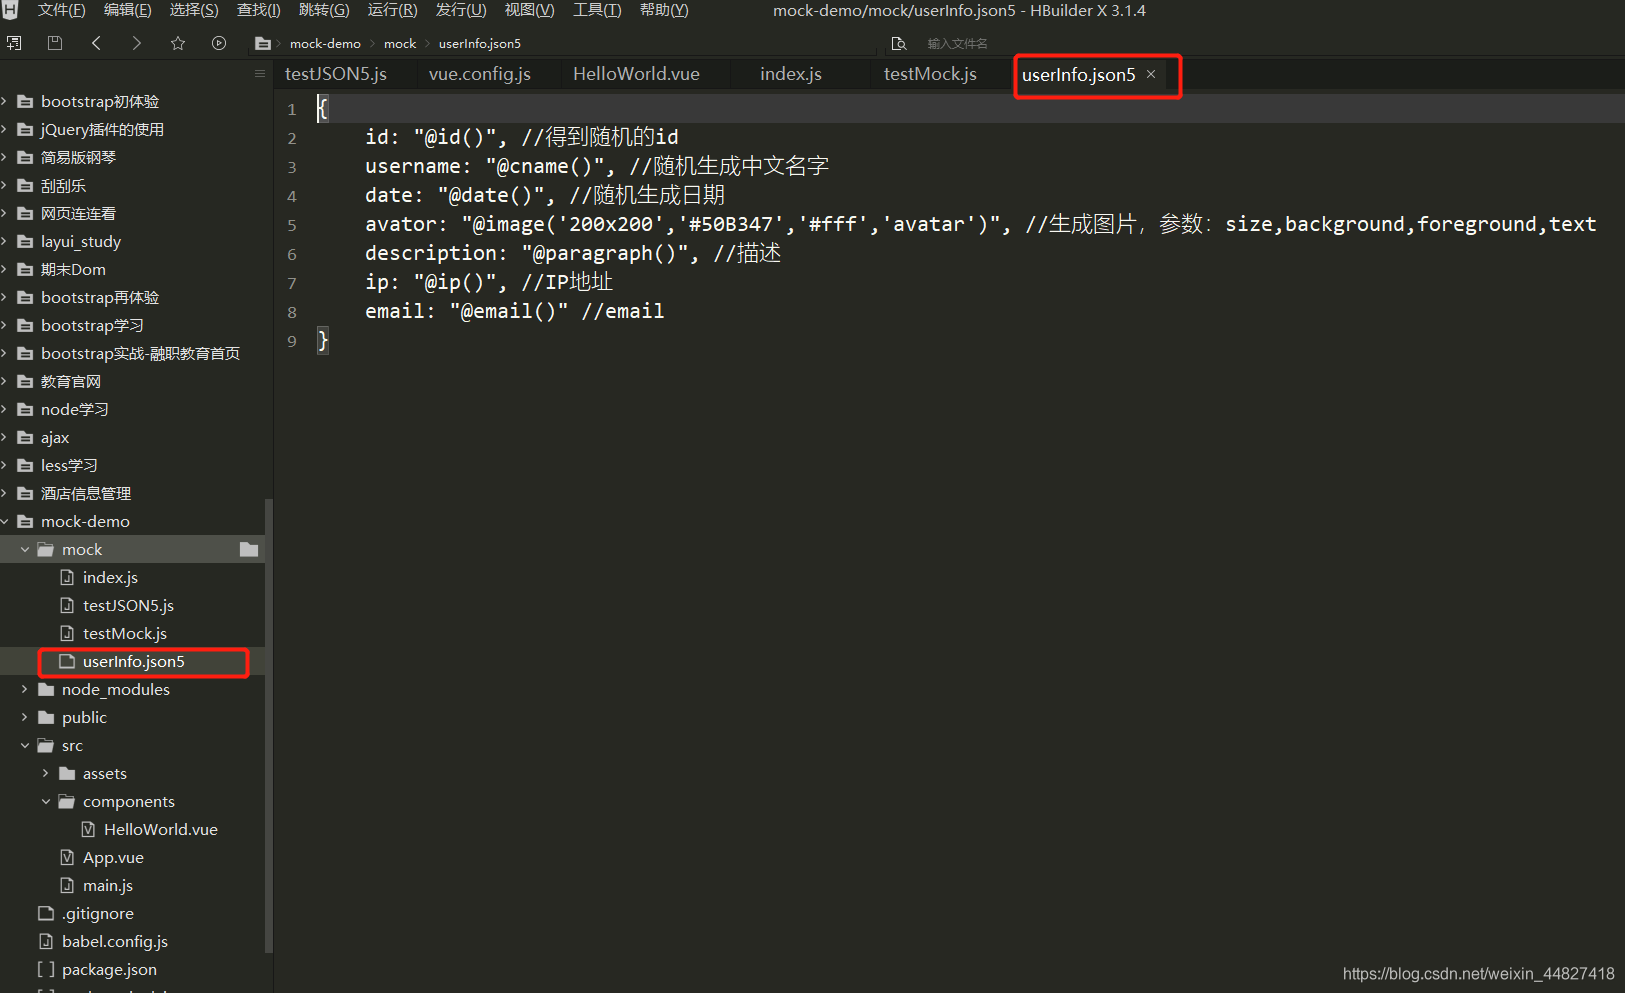The width and height of the screenshot is (1625, 993).
Task: Click the folder icon of assets
Action: [67, 773]
